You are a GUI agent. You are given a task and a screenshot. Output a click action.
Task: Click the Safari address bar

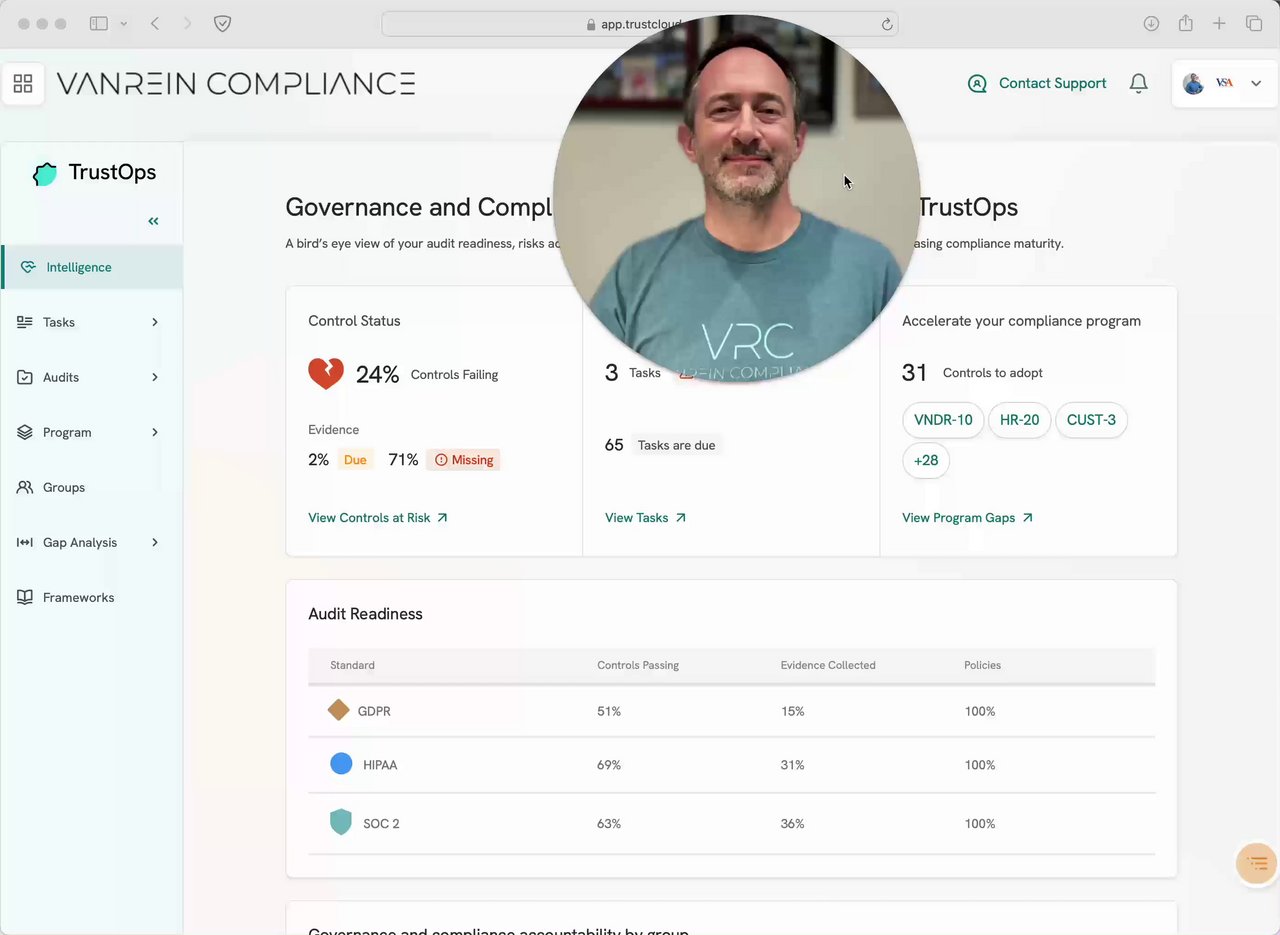(x=640, y=24)
